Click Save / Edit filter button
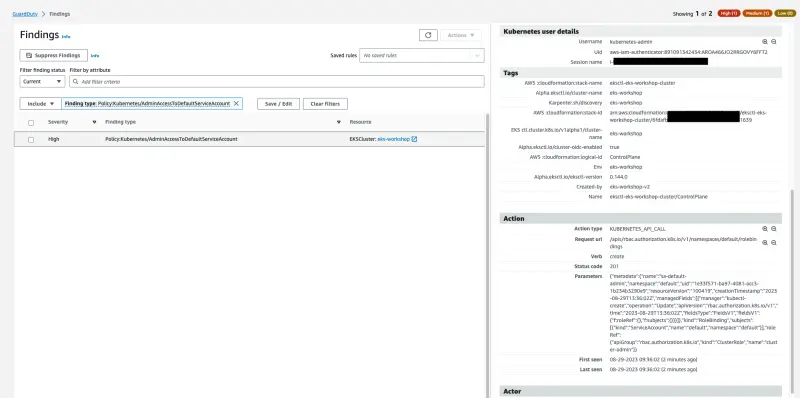 278,104
